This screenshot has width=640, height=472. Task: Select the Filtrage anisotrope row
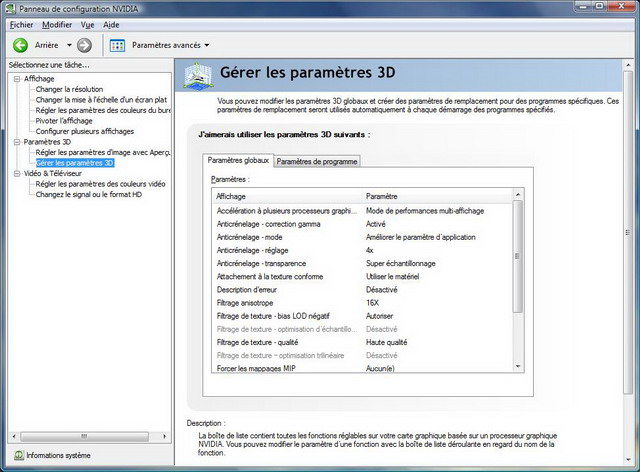pos(245,302)
